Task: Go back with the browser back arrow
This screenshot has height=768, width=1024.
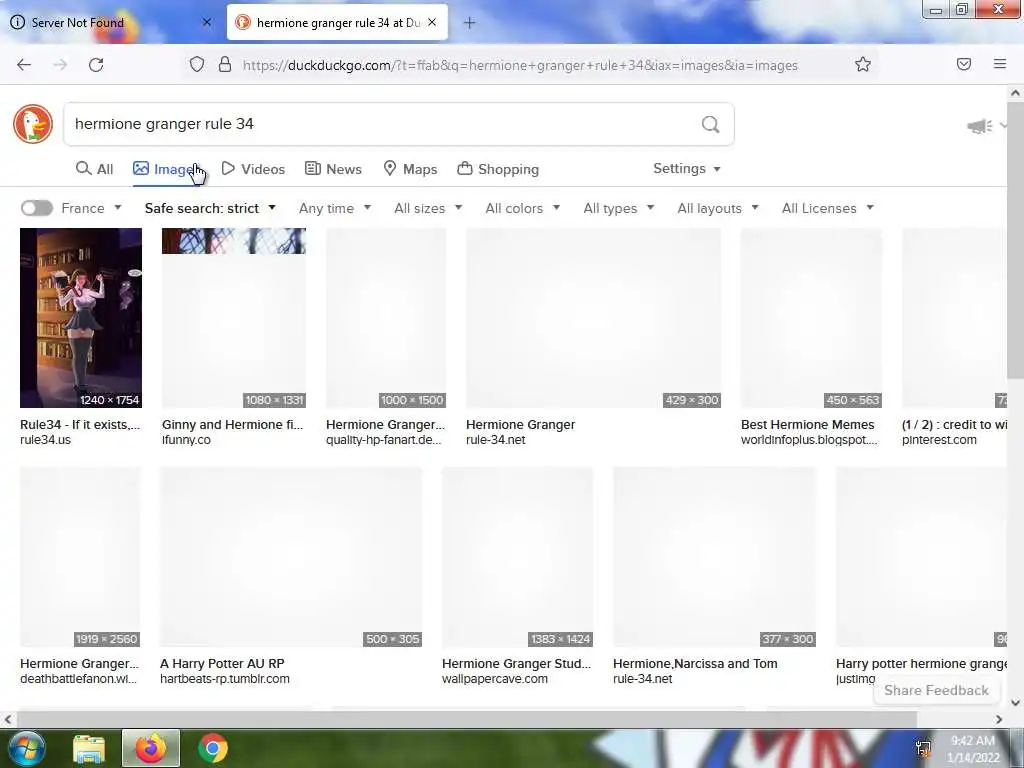Action: click(x=24, y=65)
